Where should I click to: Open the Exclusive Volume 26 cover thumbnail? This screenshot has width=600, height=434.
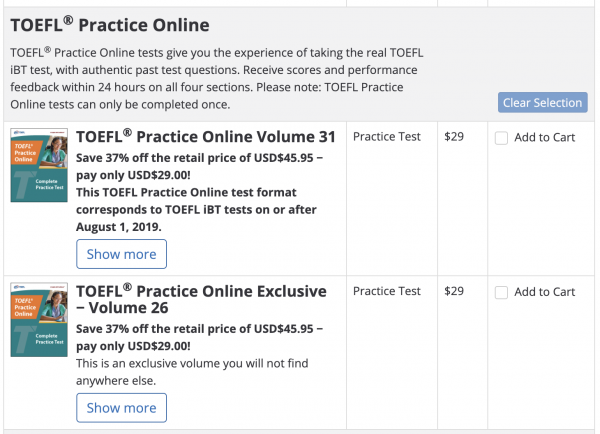click(x=39, y=319)
